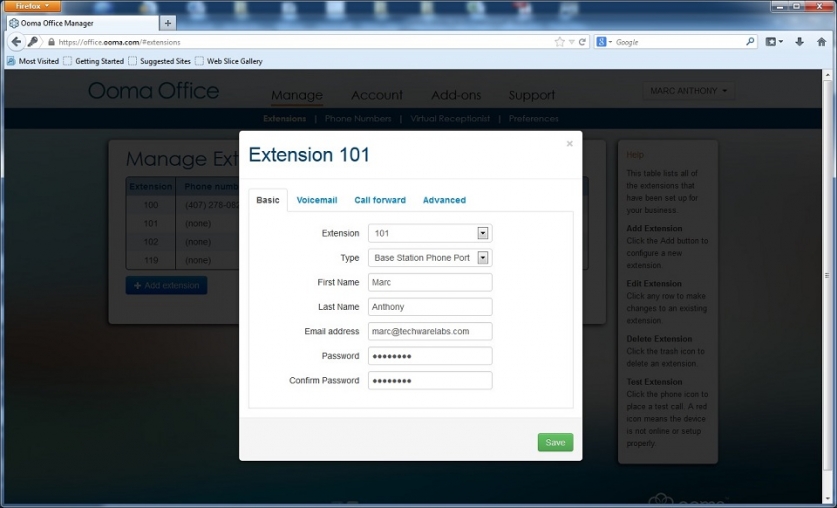Open the downloads arrow icon

coord(799,42)
